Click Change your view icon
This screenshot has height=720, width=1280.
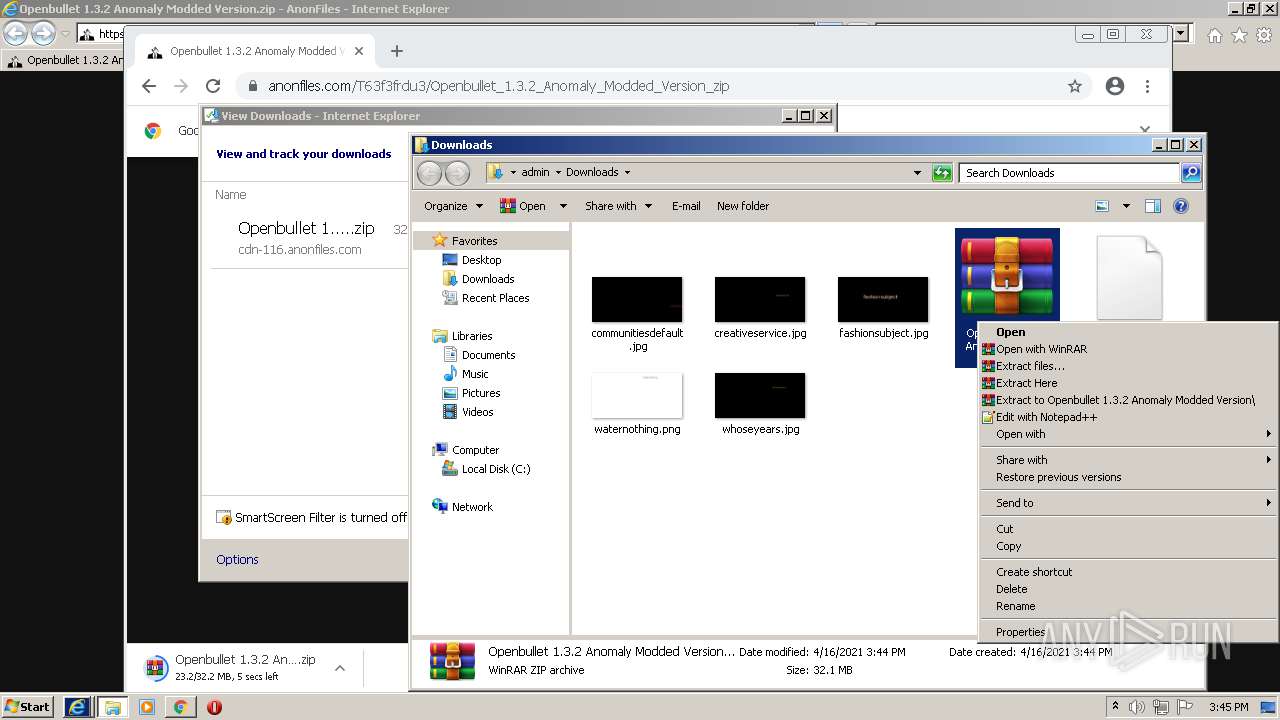pyautogui.click(x=1102, y=206)
